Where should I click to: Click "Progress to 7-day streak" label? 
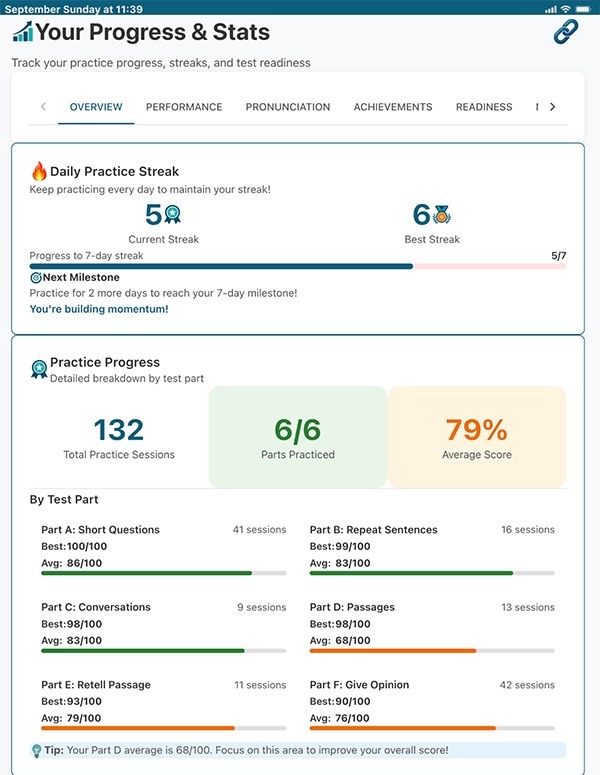pos(86,256)
